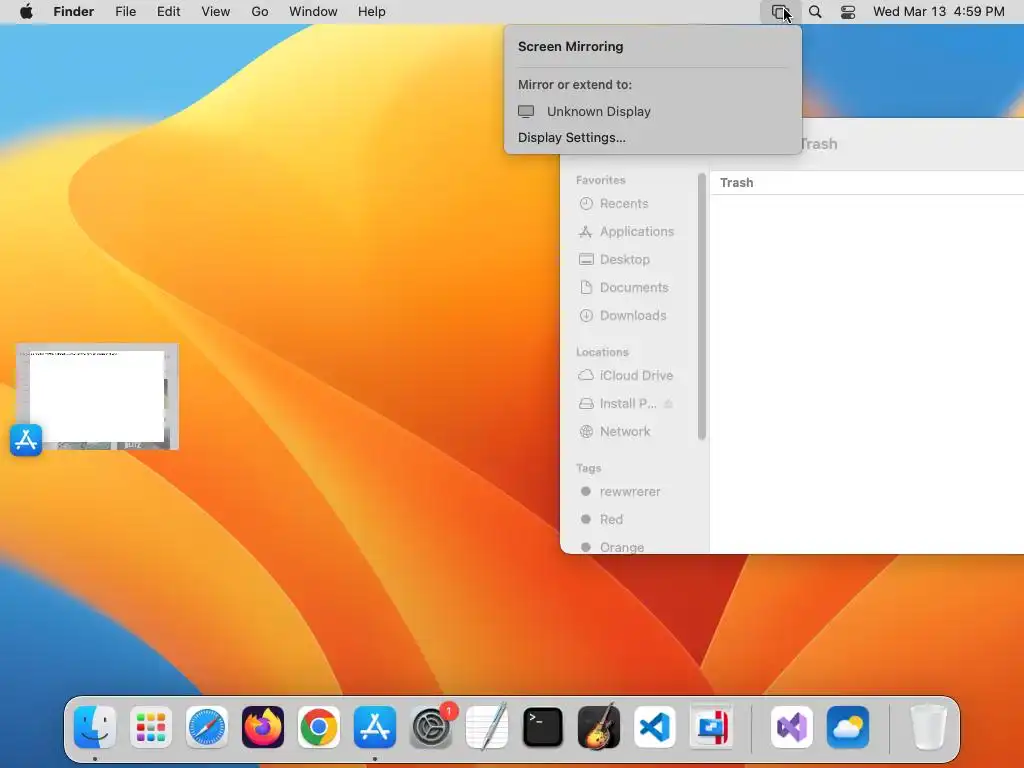Open Finder from the Dock
Viewport: 1024px width, 768px height.
95,728
